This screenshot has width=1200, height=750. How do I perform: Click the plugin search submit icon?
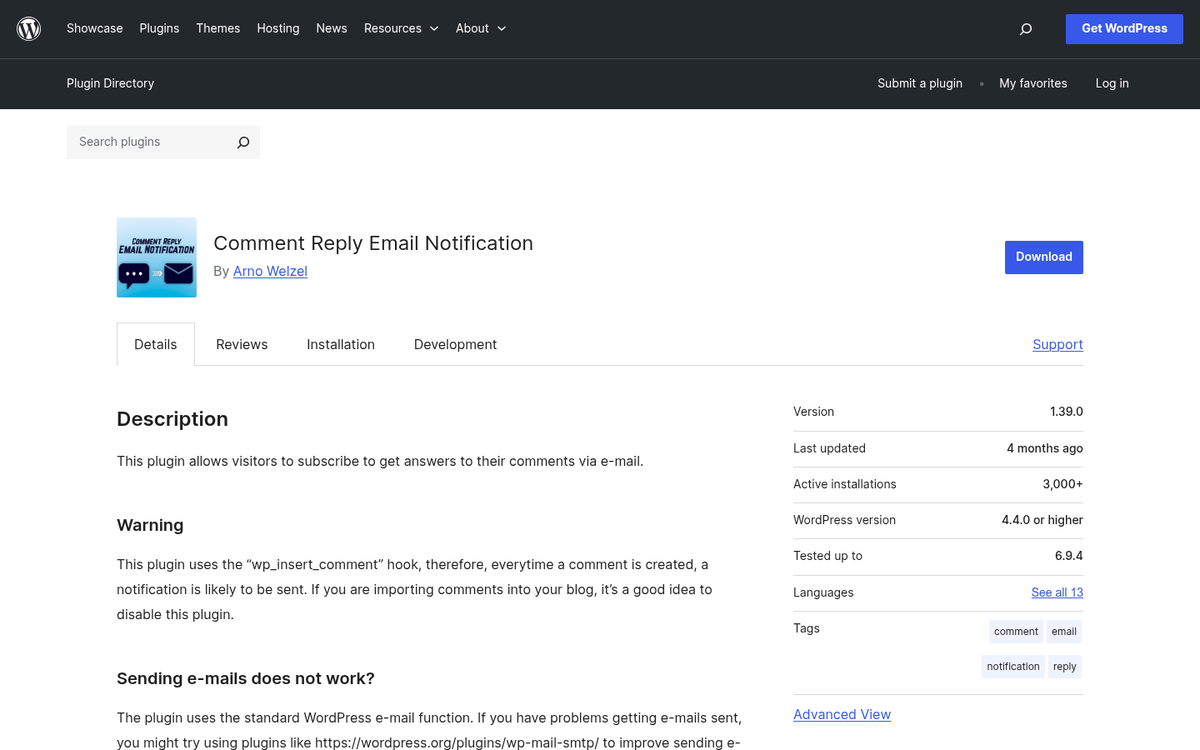pyautogui.click(x=242, y=143)
